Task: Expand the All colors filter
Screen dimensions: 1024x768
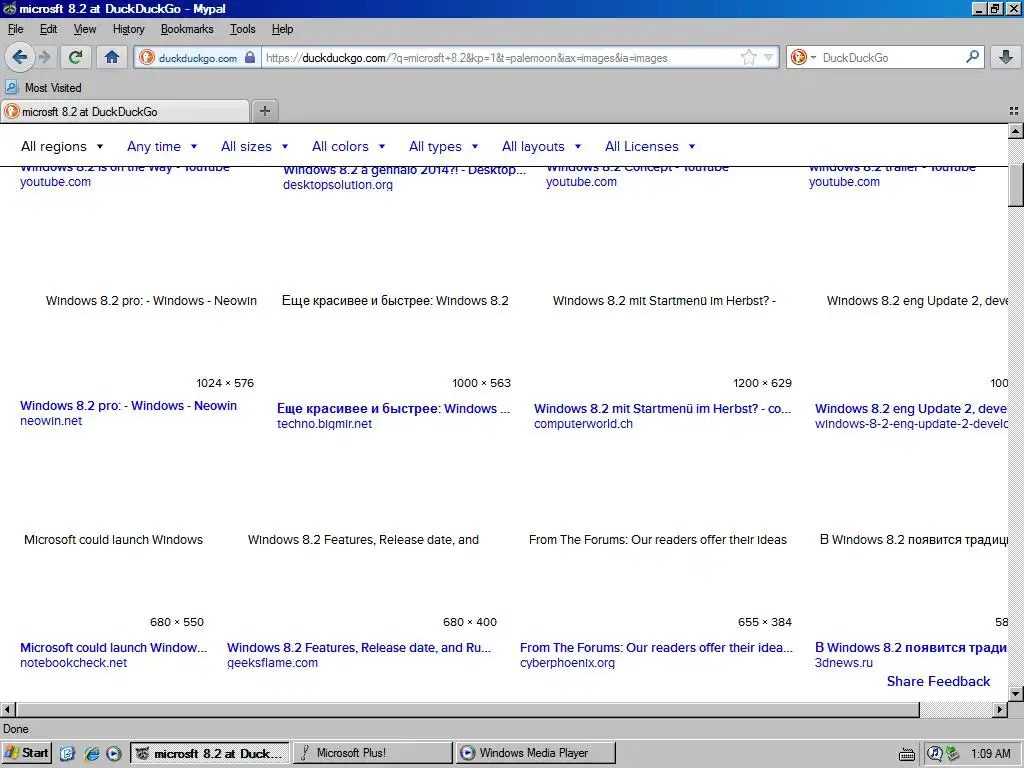Action: [x=348, y=146]
